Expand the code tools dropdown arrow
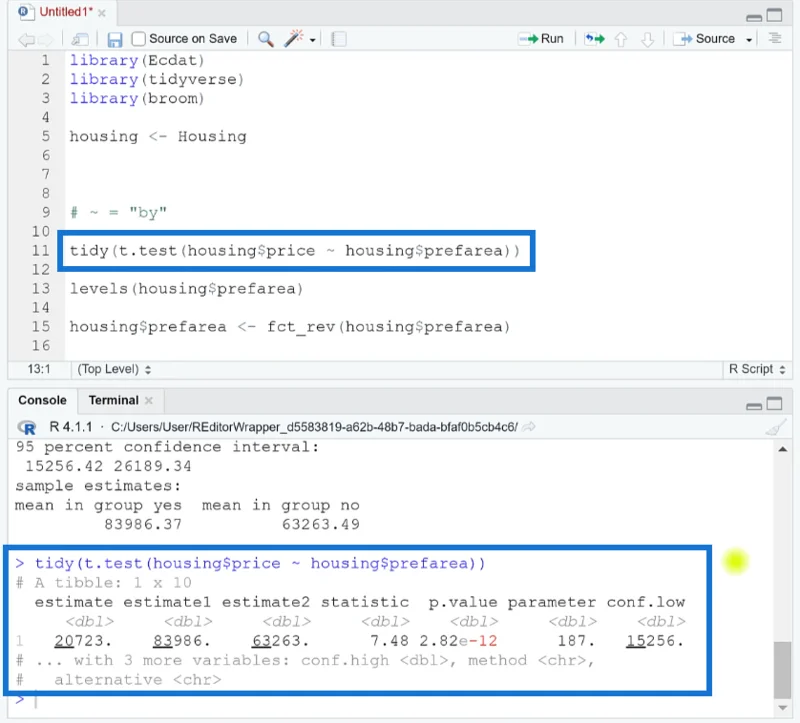The image size is (800, 723). [313, 40]
